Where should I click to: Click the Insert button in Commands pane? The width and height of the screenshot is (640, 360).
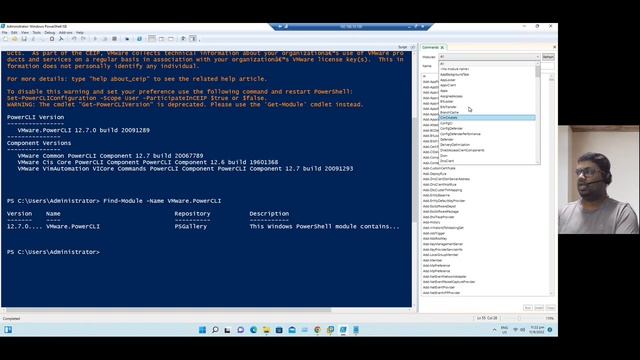[539, 308]
